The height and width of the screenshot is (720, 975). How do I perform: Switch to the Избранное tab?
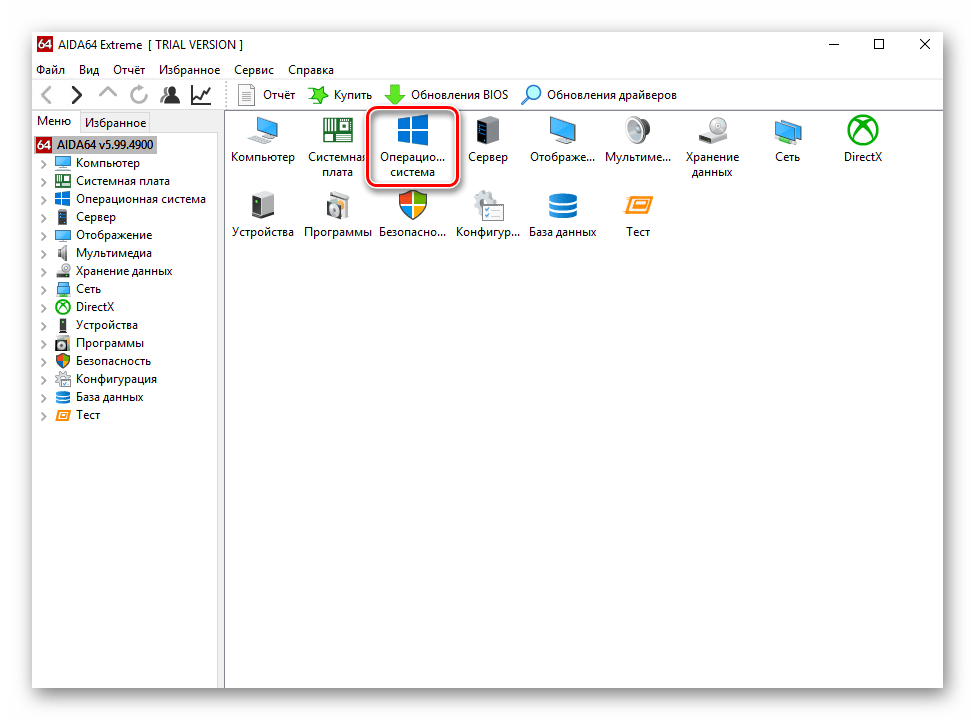point(115,123)
